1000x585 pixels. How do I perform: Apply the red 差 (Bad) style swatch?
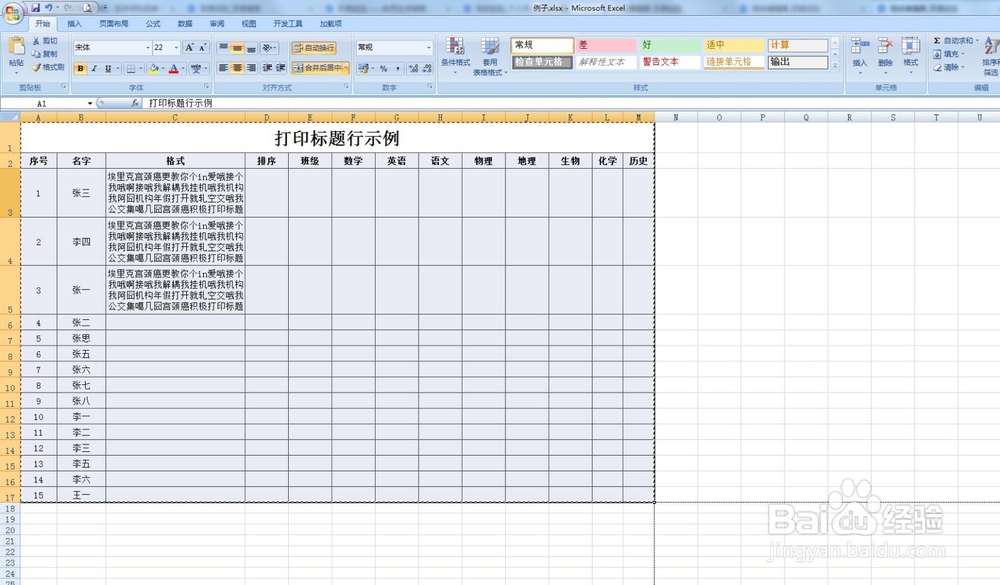click(x=606, y=45)
